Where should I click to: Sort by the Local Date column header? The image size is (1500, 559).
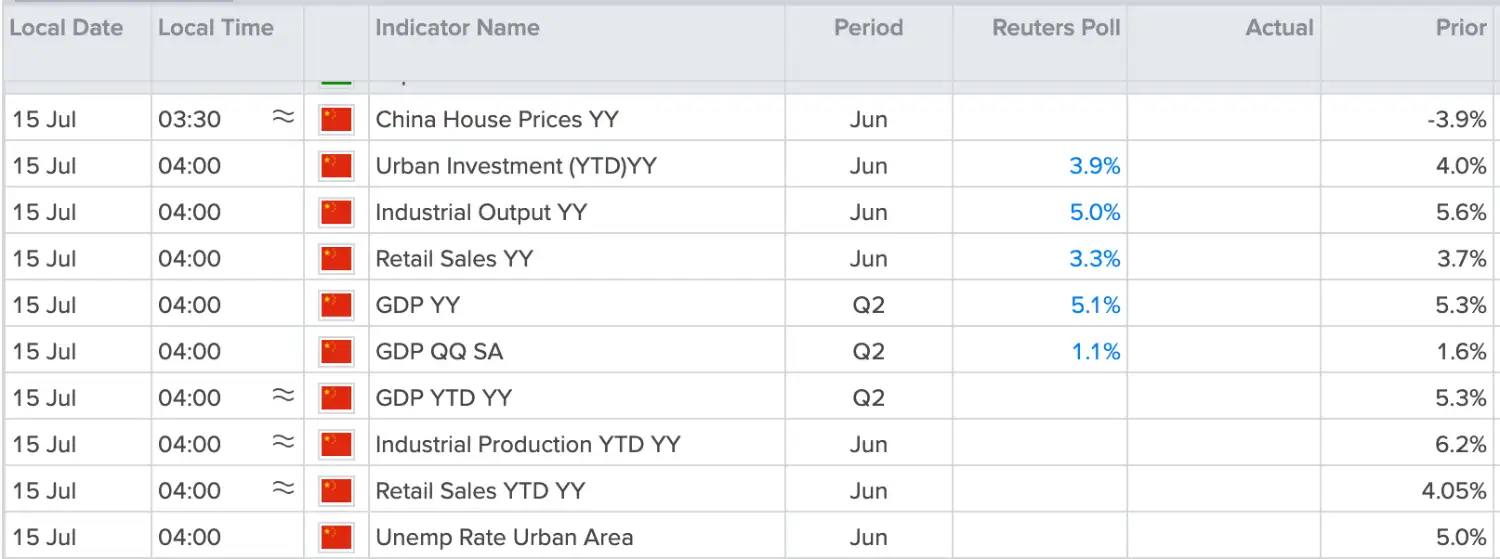point(66,28)
